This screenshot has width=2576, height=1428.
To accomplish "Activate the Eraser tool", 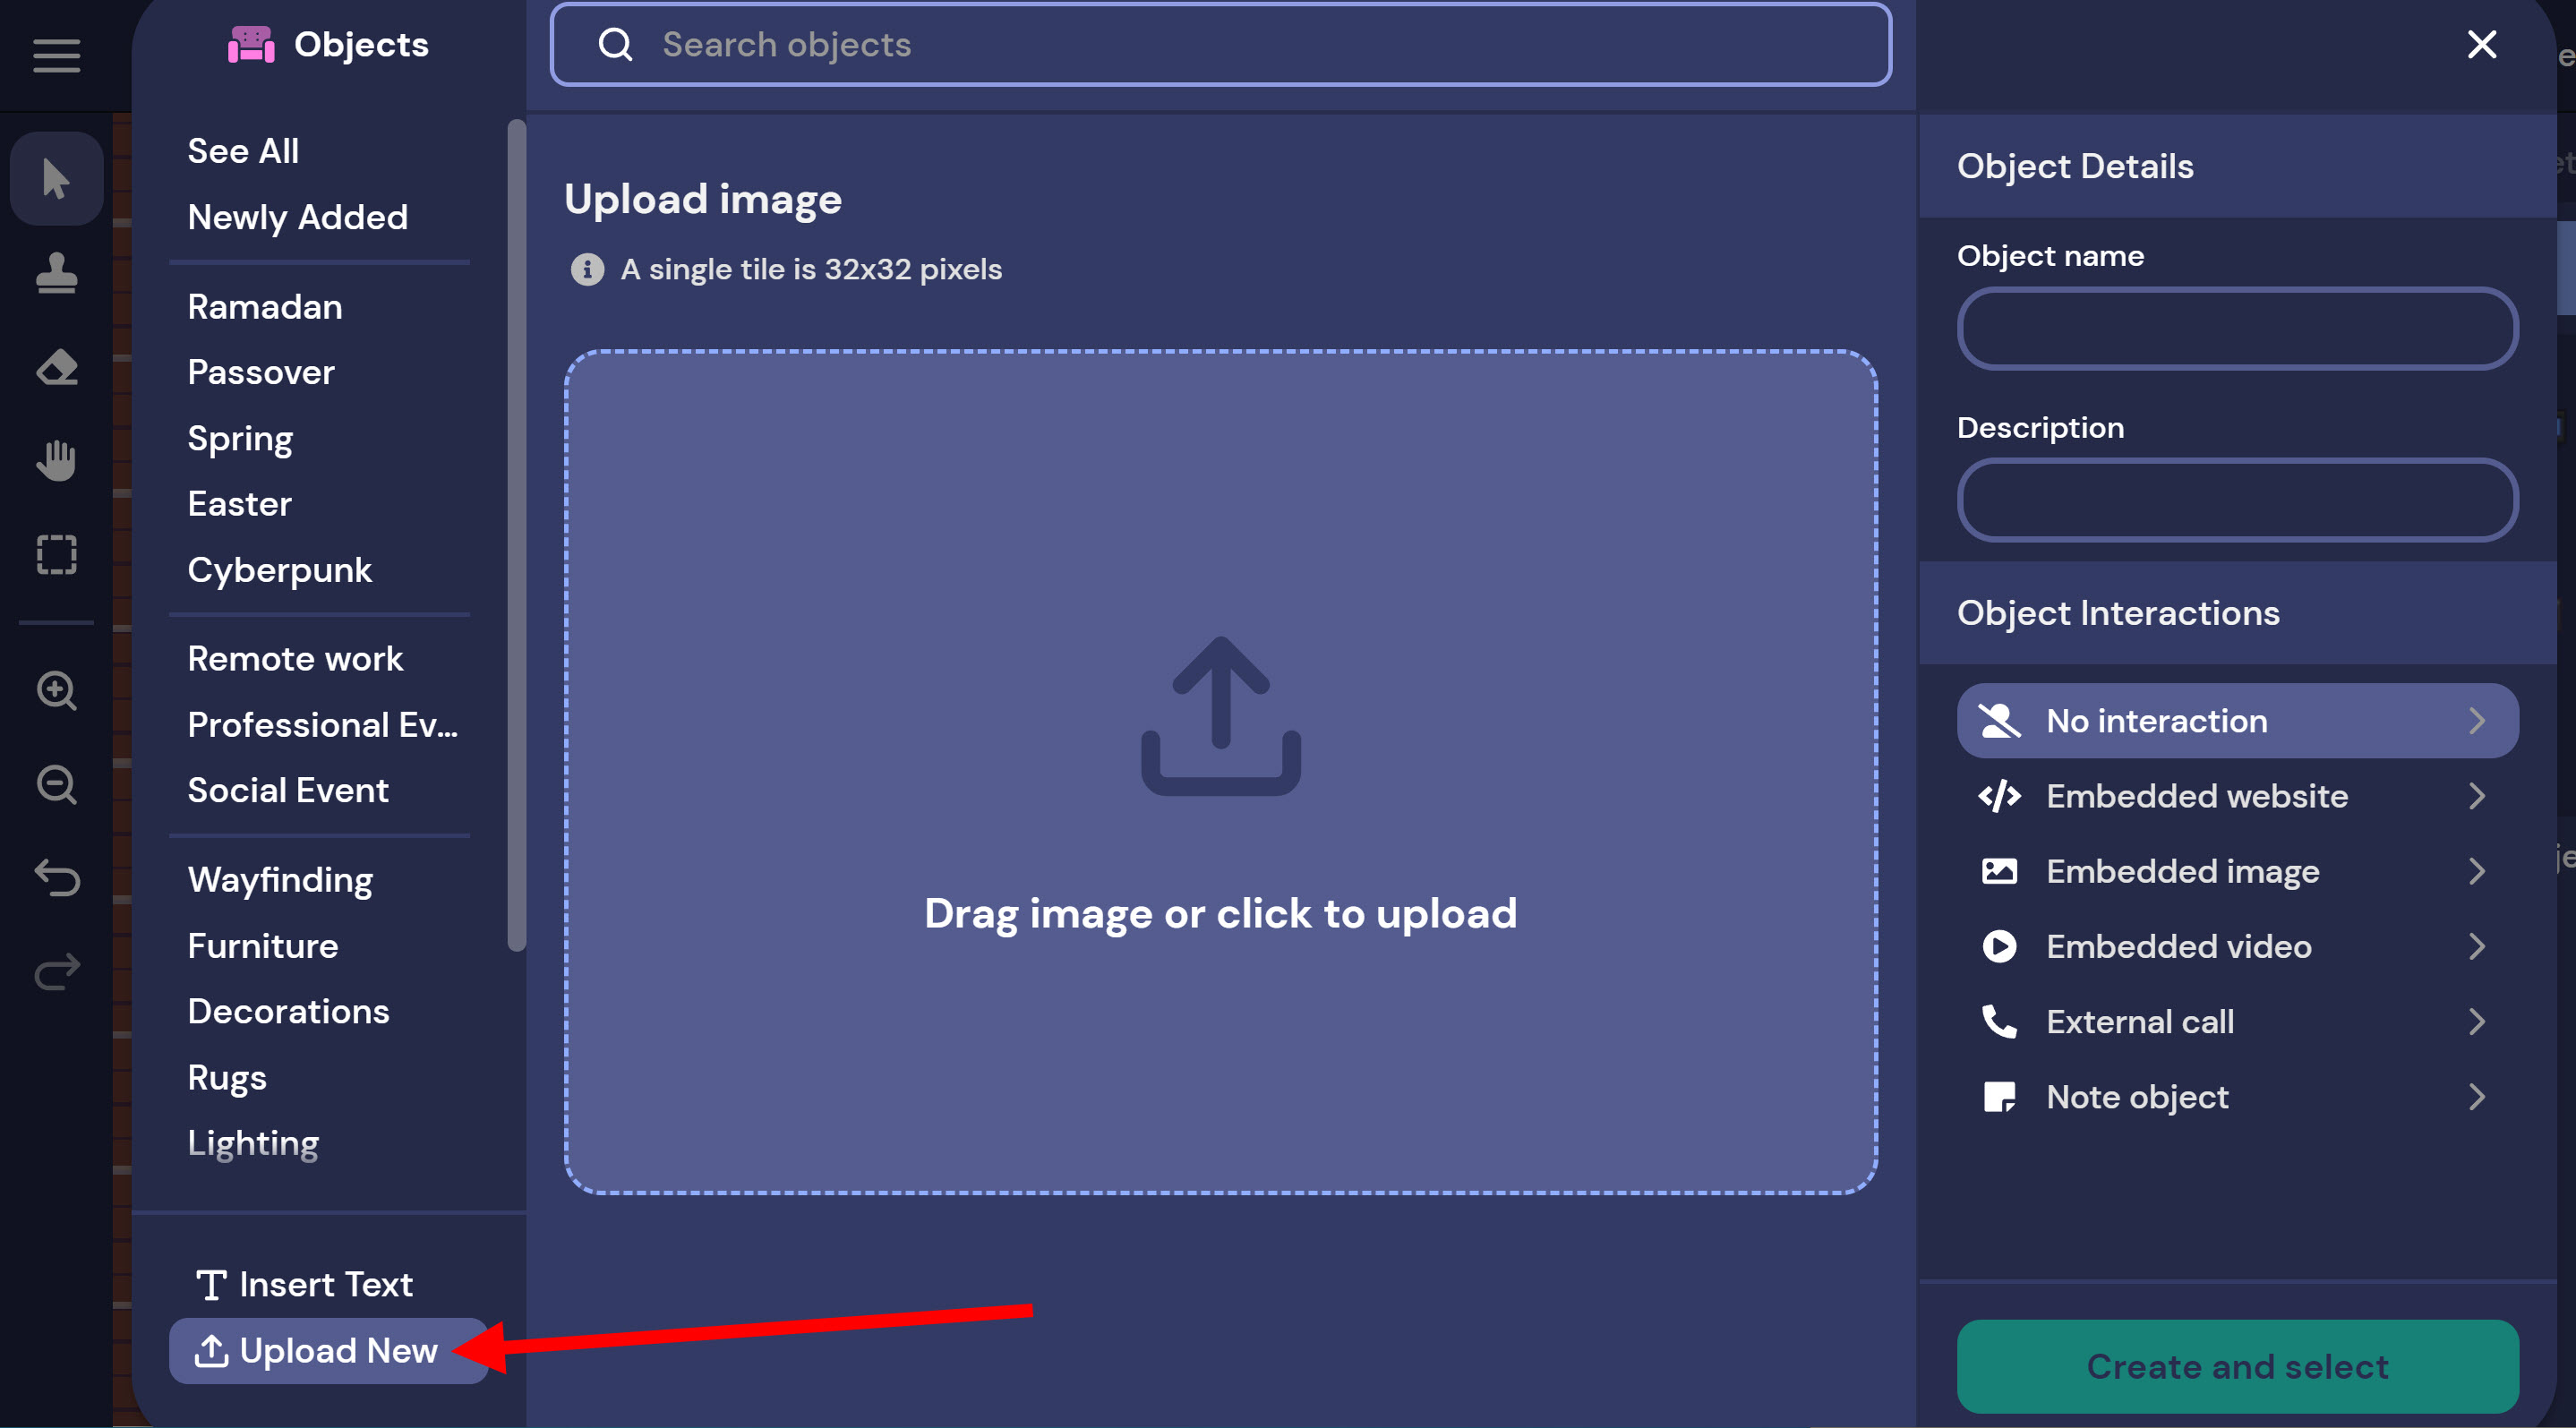I will coord(56,367).
